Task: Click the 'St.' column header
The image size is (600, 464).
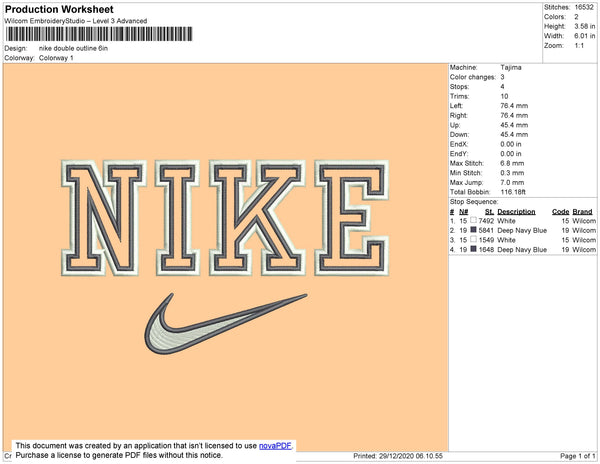Action: click(x=489, y=212)
